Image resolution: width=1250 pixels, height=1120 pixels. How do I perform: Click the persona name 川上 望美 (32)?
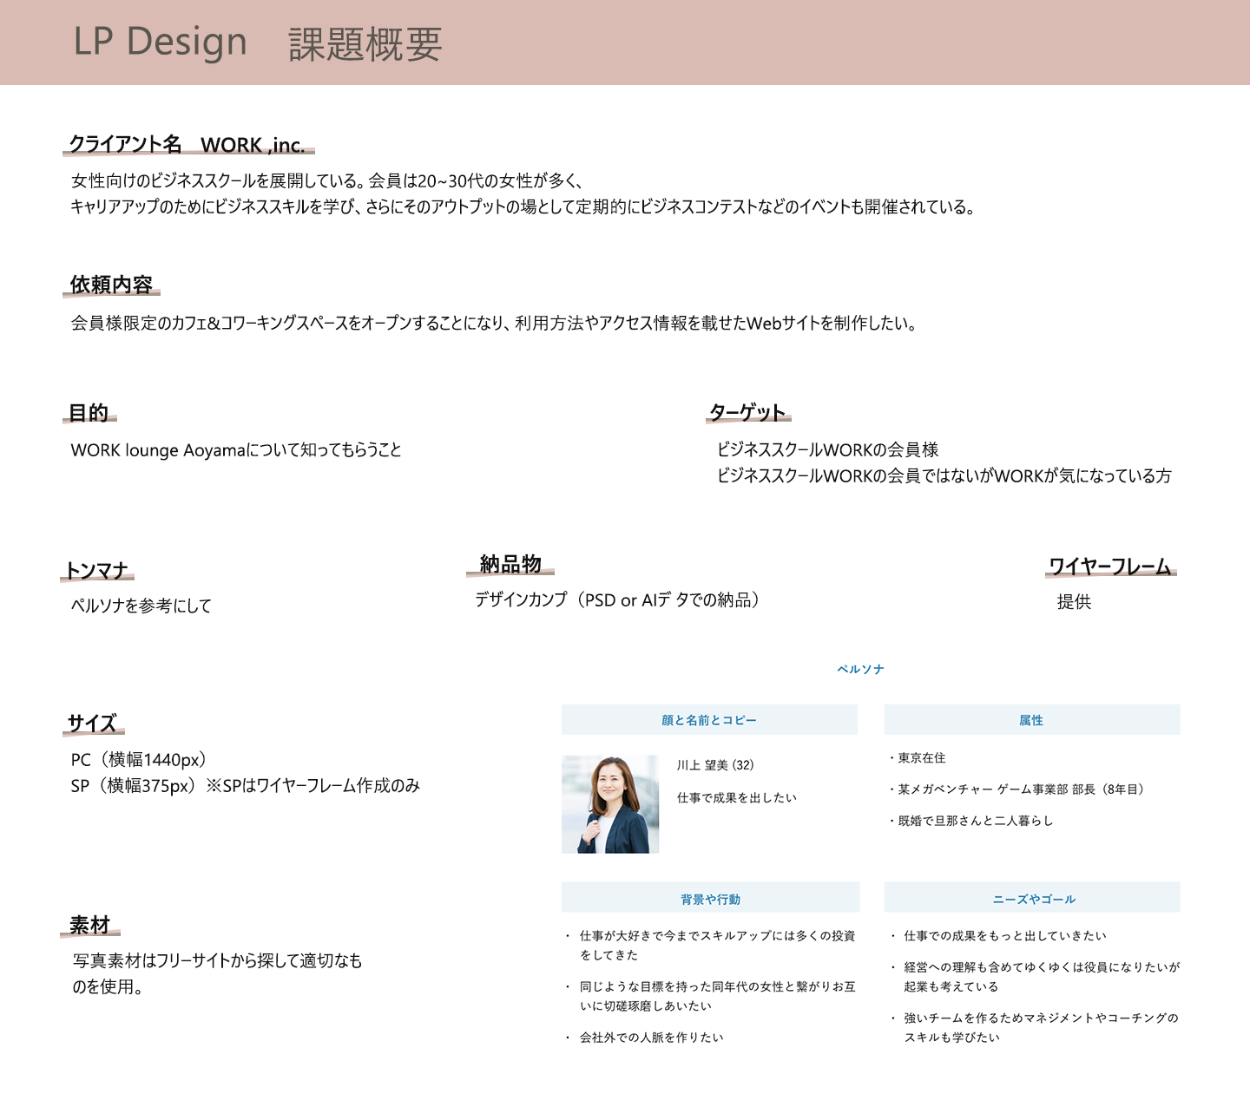coord(715,765)
